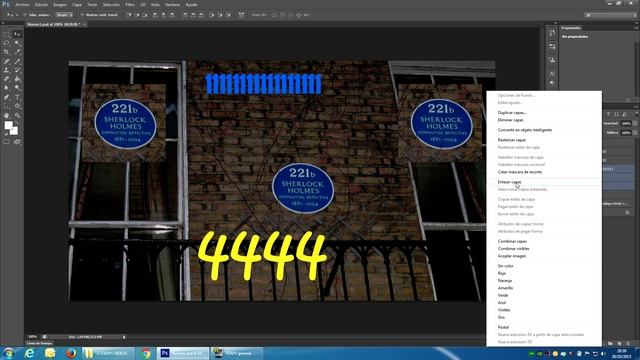Open the Filtro menu

click(130, 4)
